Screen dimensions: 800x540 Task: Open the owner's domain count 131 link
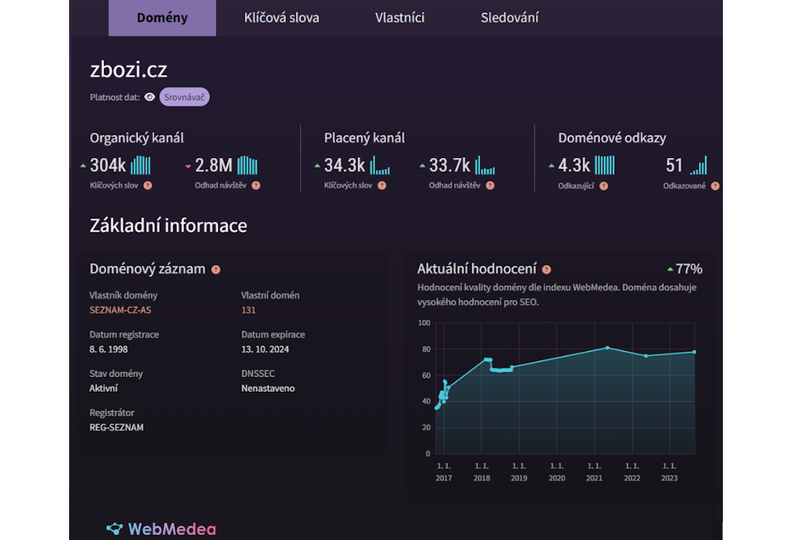249,310
